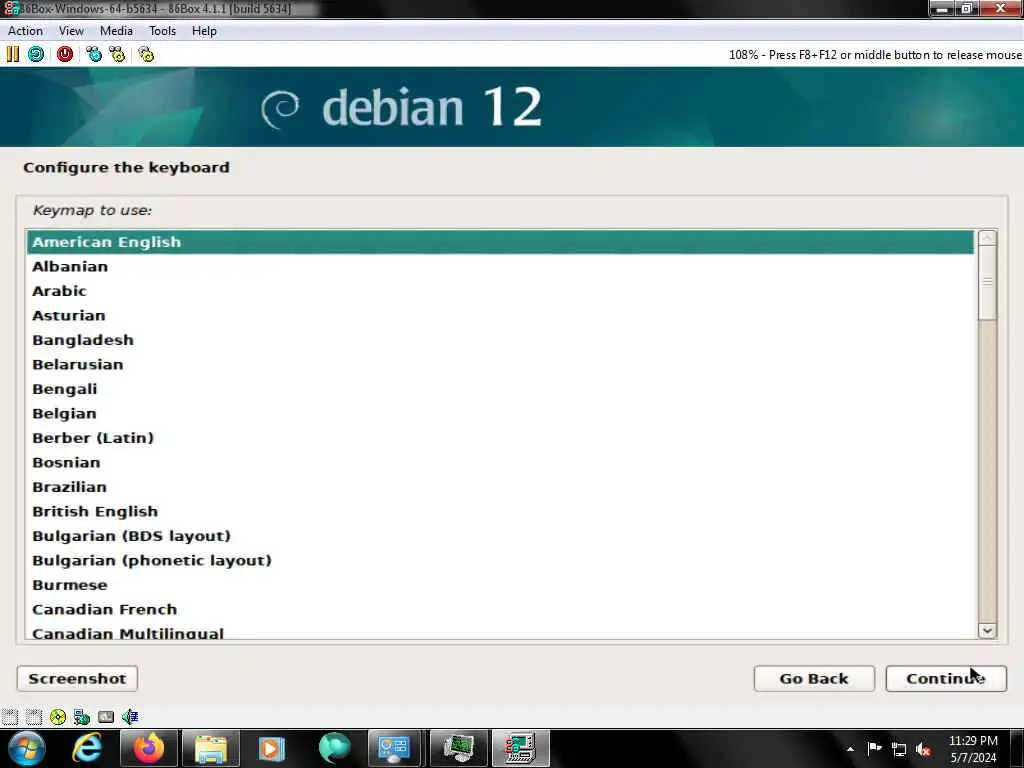Select Bengali keymap

(500, 389)
